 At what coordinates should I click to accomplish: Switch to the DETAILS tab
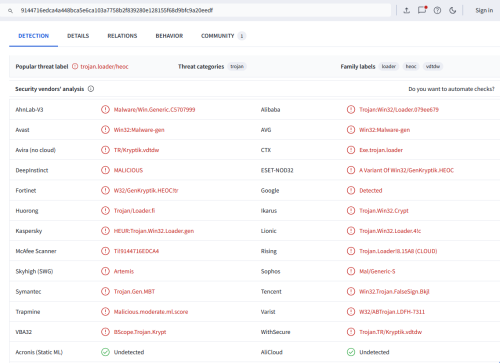coord(78,36)
